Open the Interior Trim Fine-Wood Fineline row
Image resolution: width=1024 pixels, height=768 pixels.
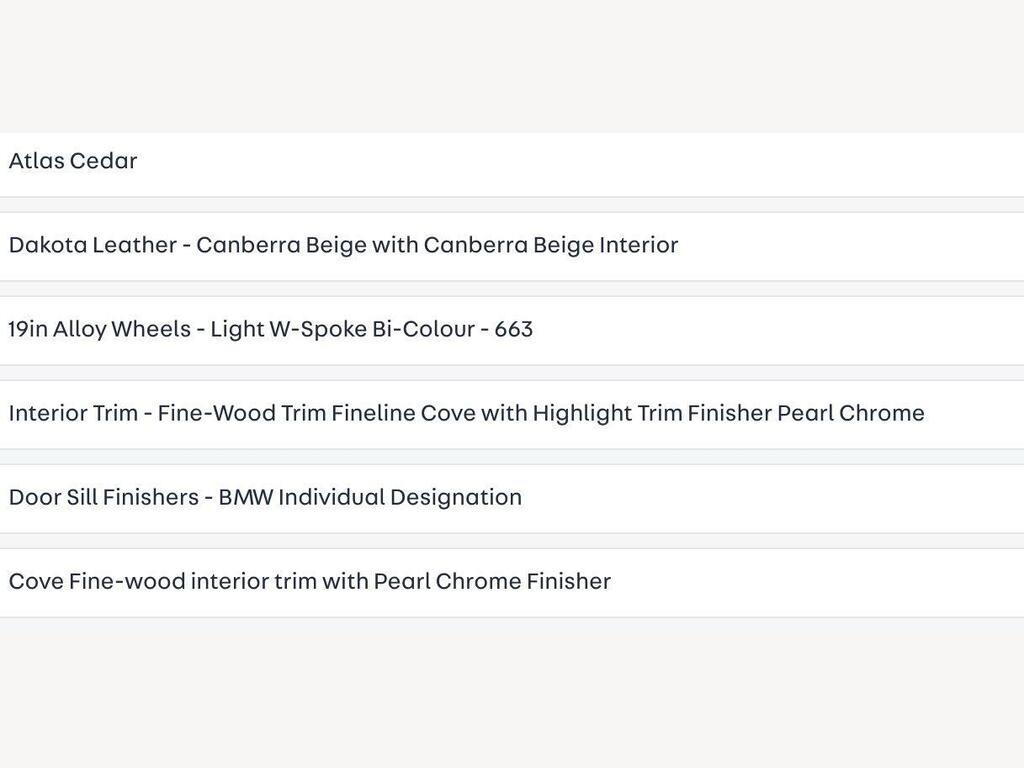[512, 415]
